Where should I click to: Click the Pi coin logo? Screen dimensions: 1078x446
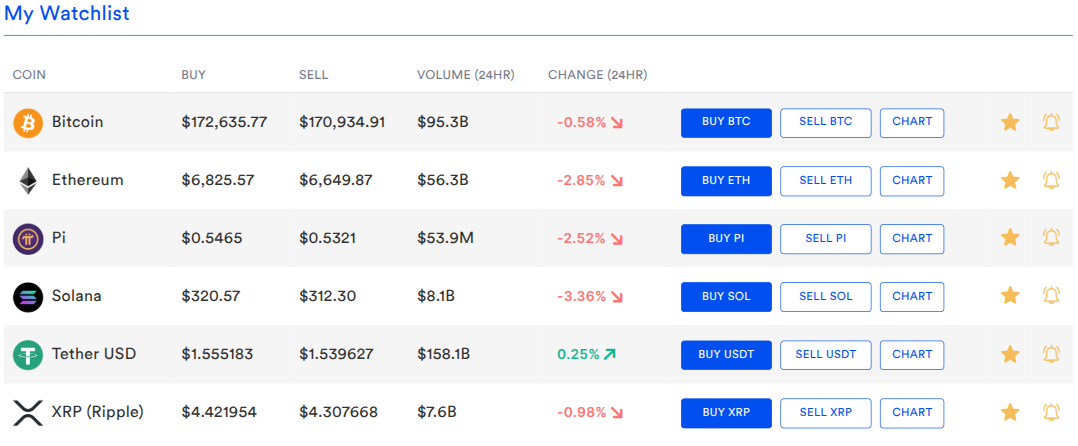[28, 239]
